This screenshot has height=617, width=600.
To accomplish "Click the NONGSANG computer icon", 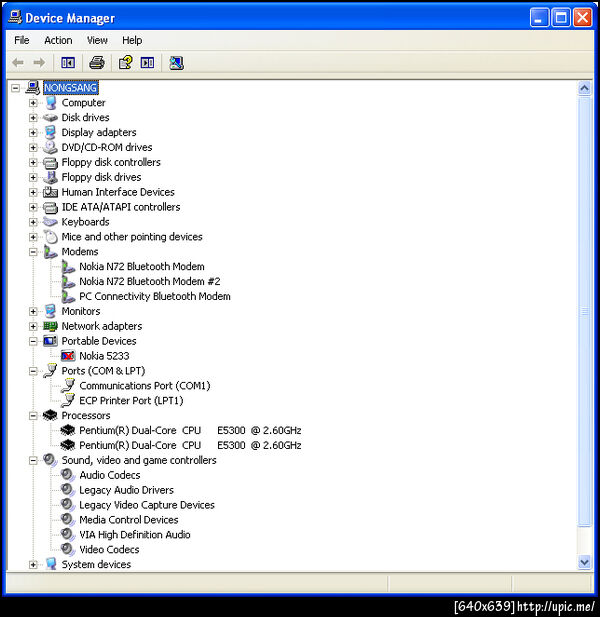I will point(33,87).
